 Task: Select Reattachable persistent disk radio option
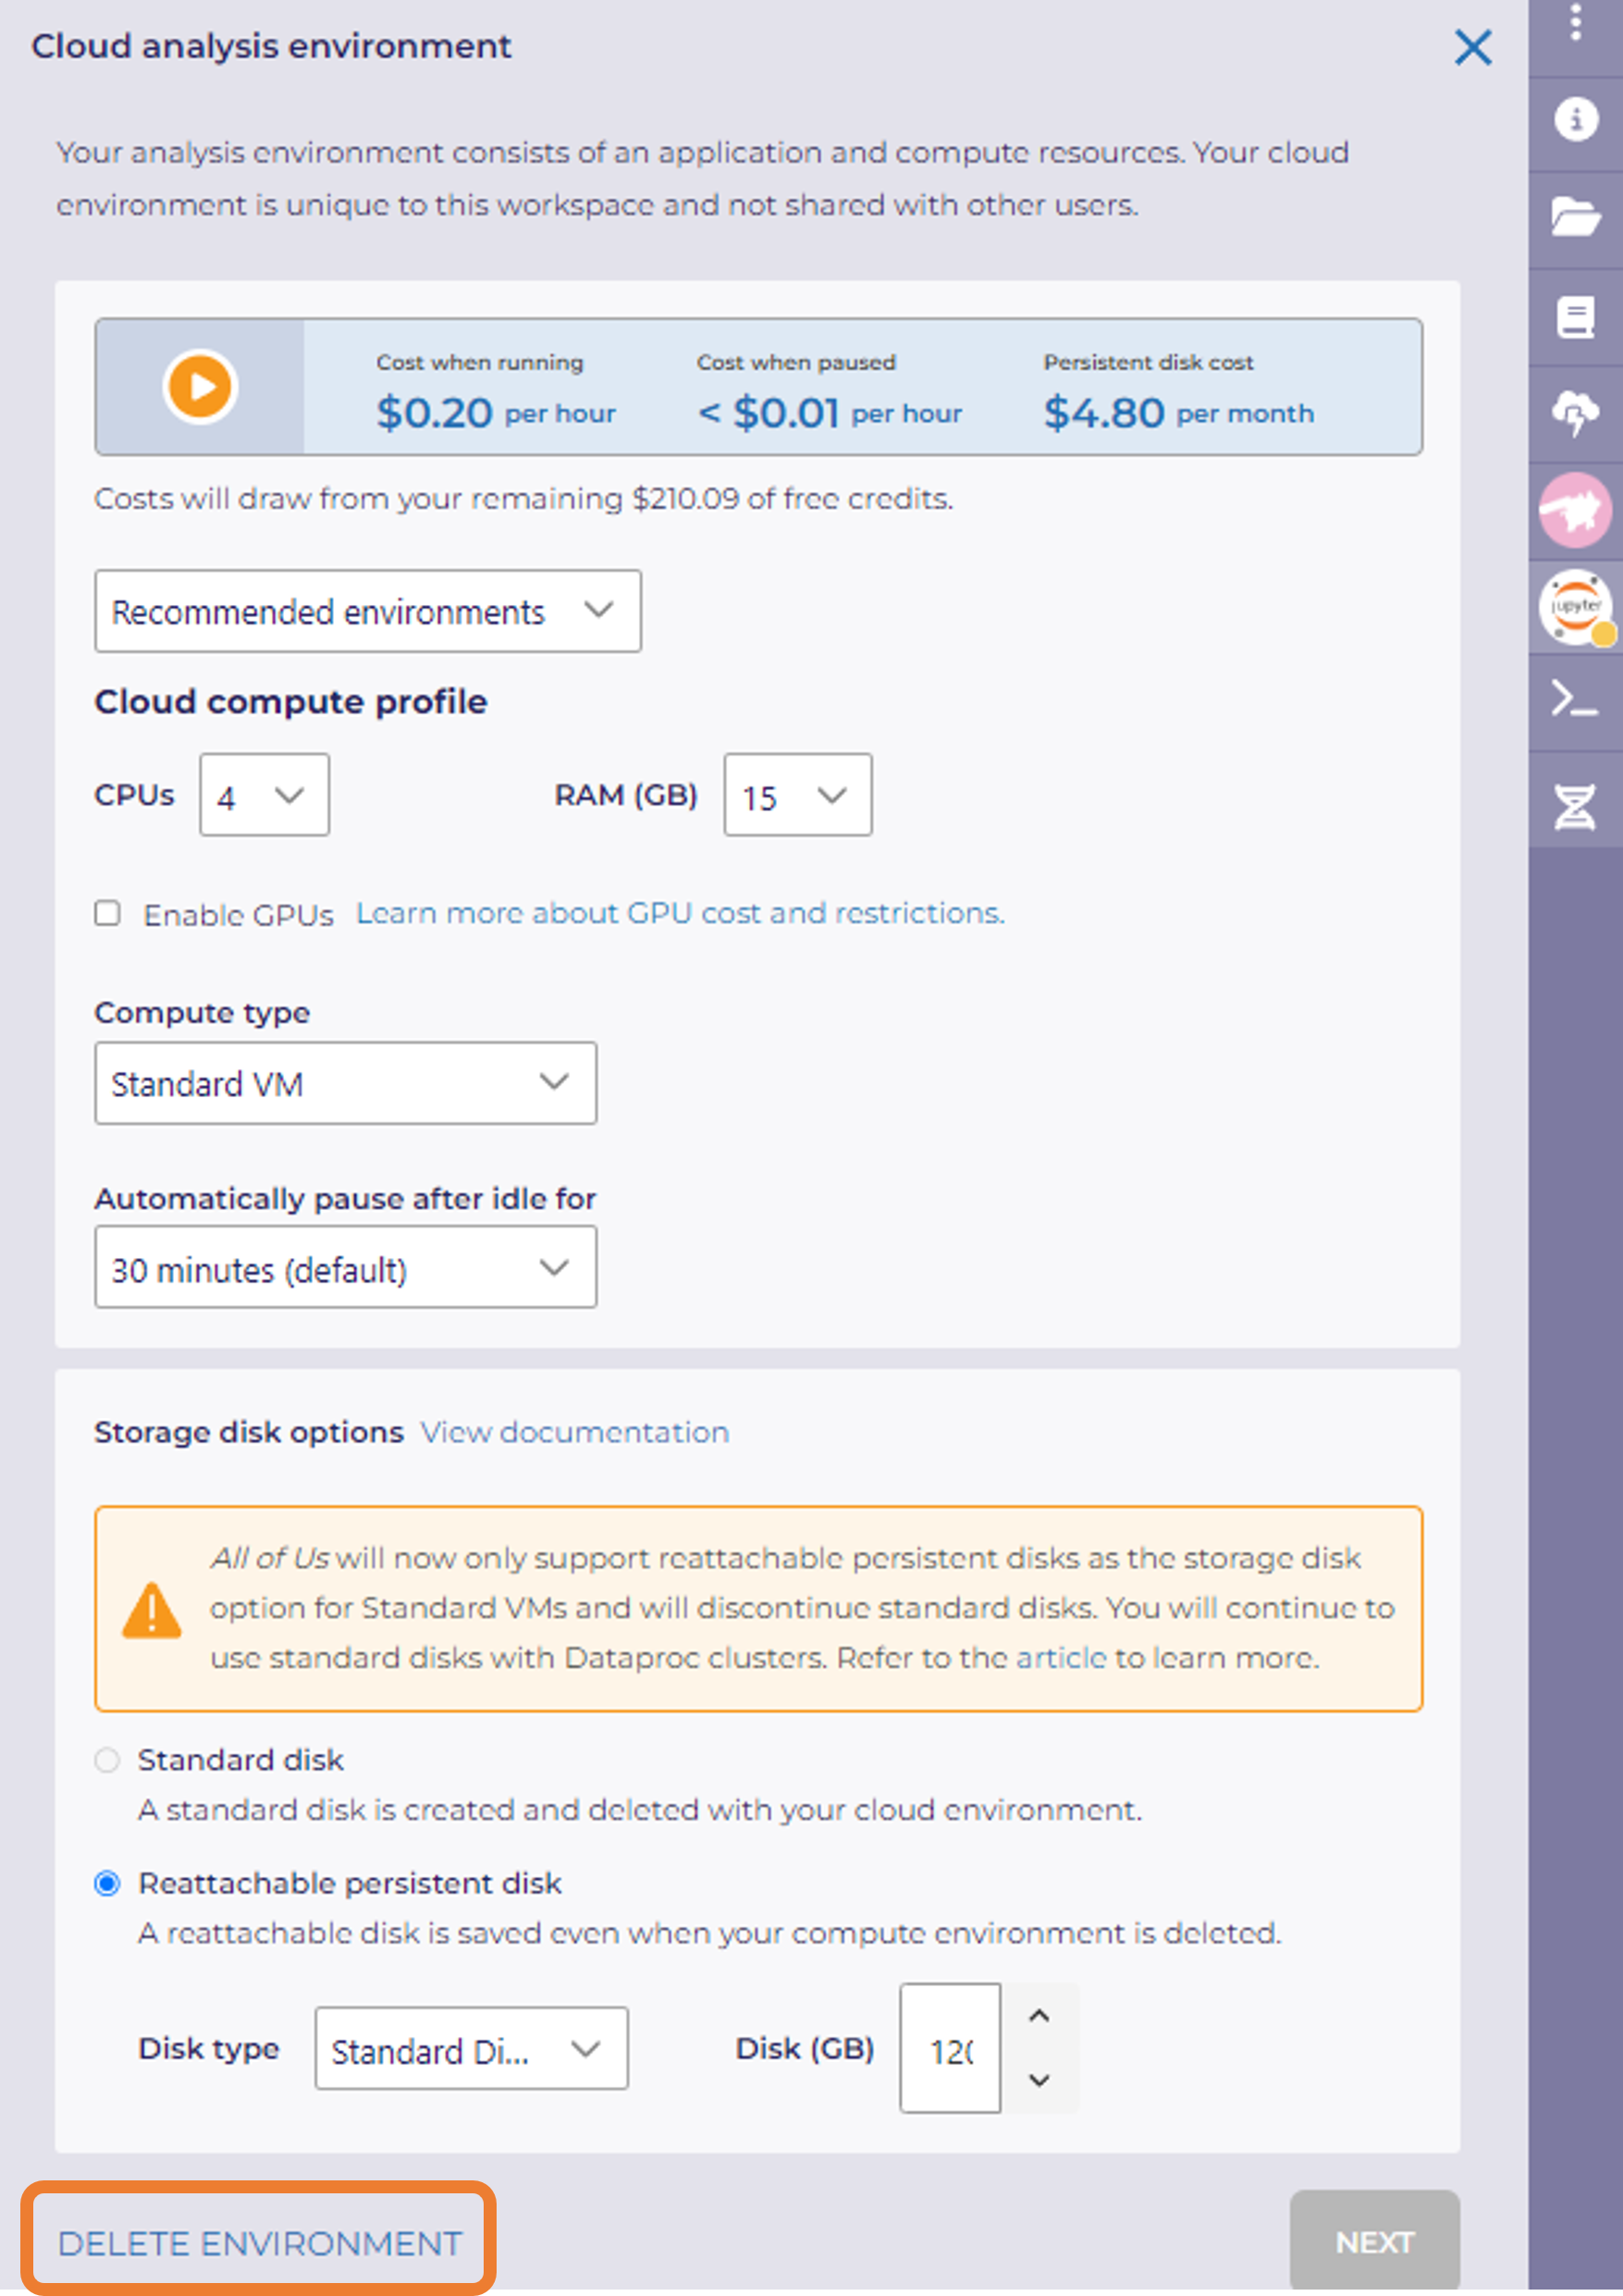pos(107,1884)
